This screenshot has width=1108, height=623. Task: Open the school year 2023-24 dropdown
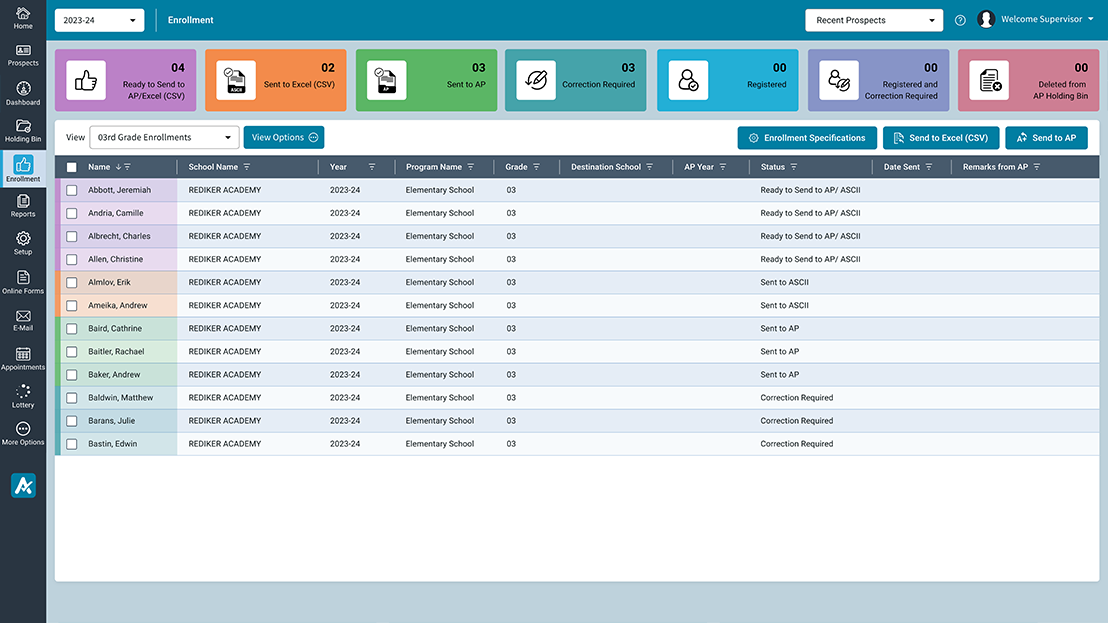[x=99, y=19]
